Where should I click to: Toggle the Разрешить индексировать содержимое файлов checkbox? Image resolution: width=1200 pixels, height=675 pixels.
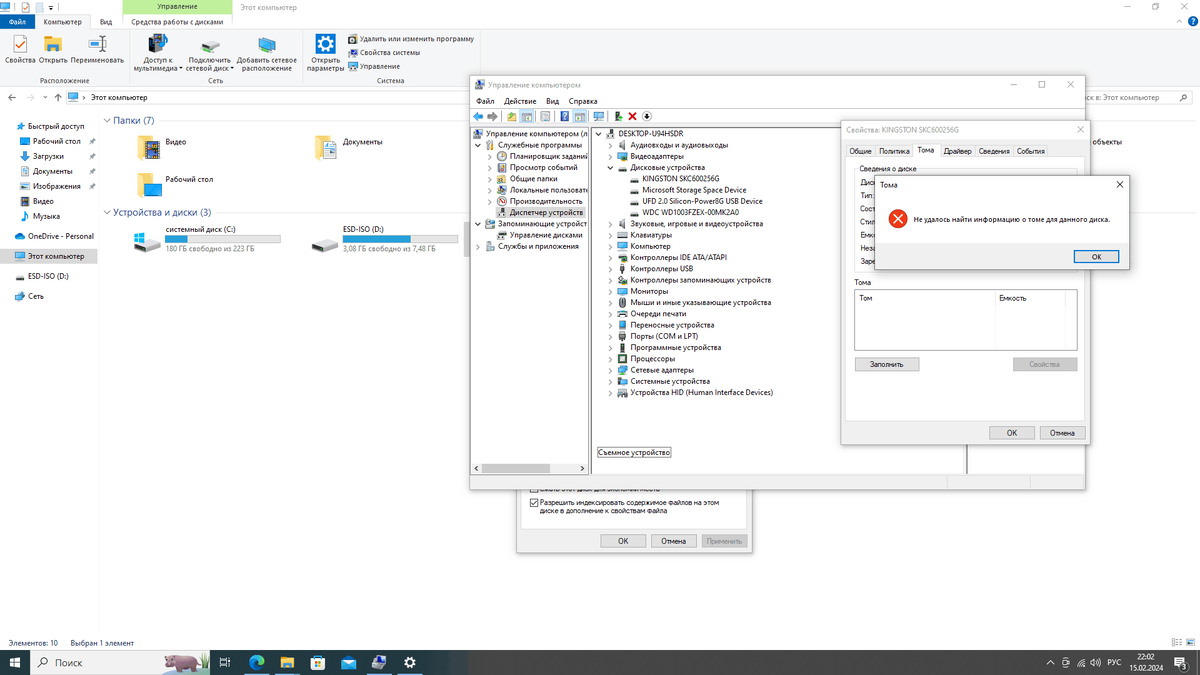[x=534, y=503]
